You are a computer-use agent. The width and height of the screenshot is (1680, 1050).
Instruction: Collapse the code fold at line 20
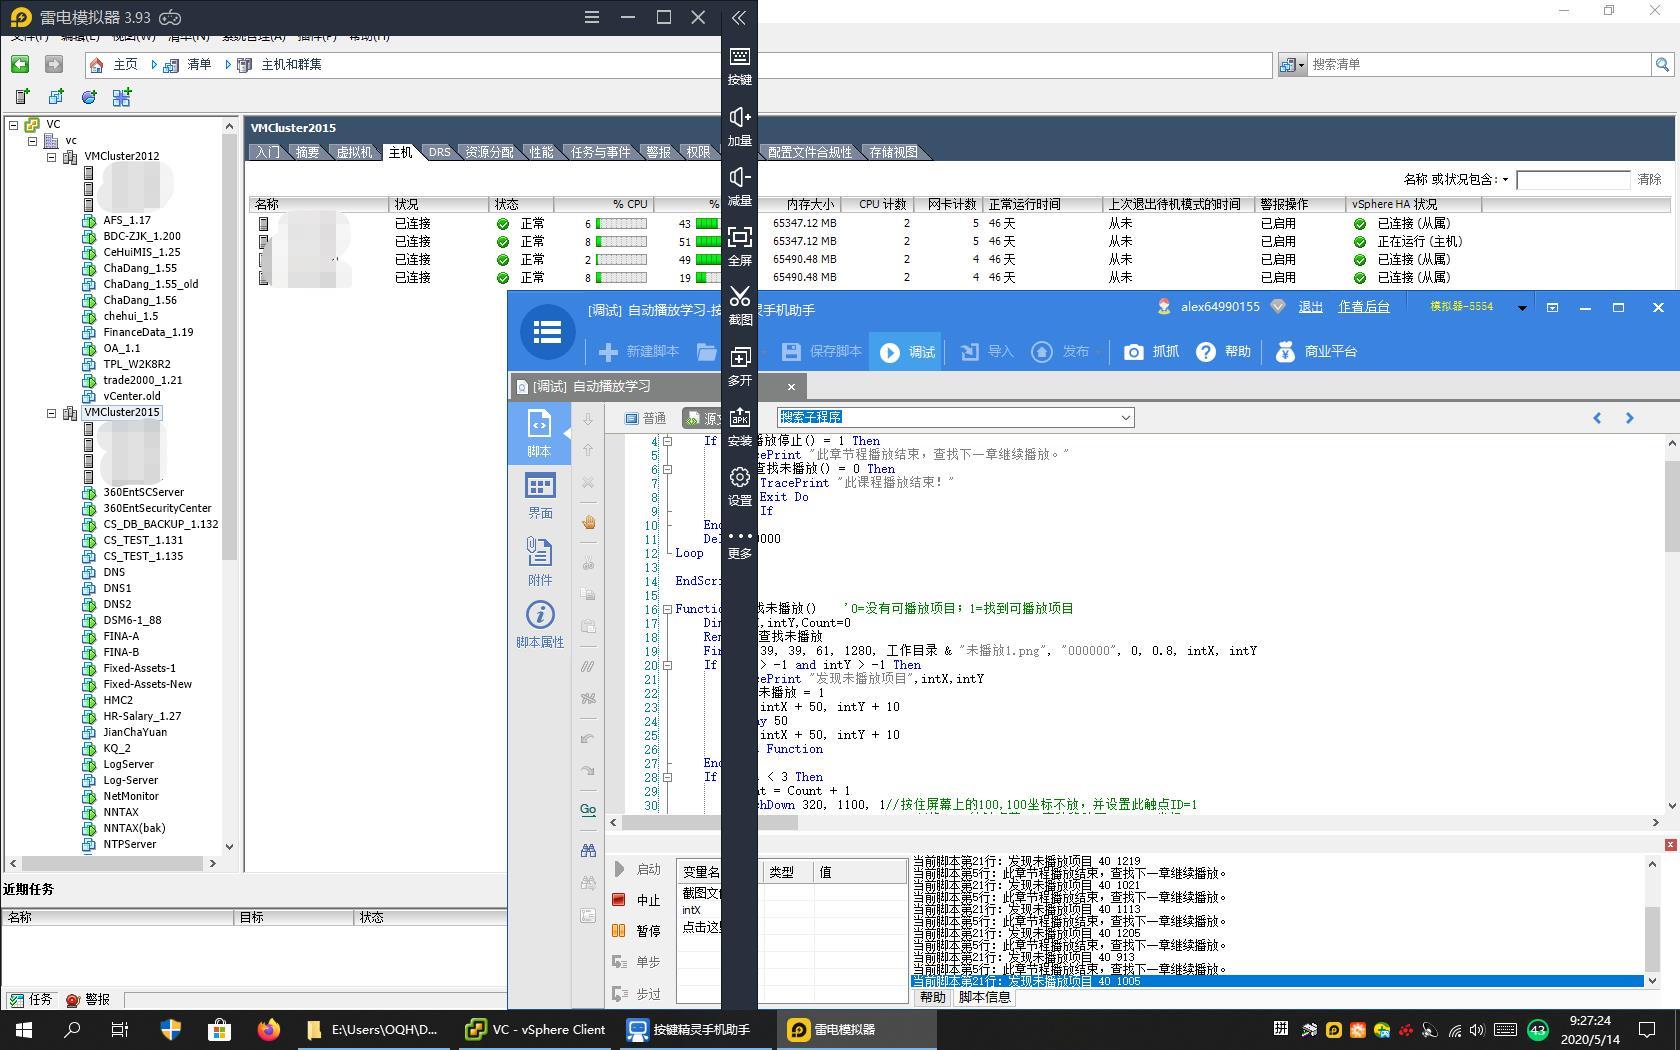(667, 665)
